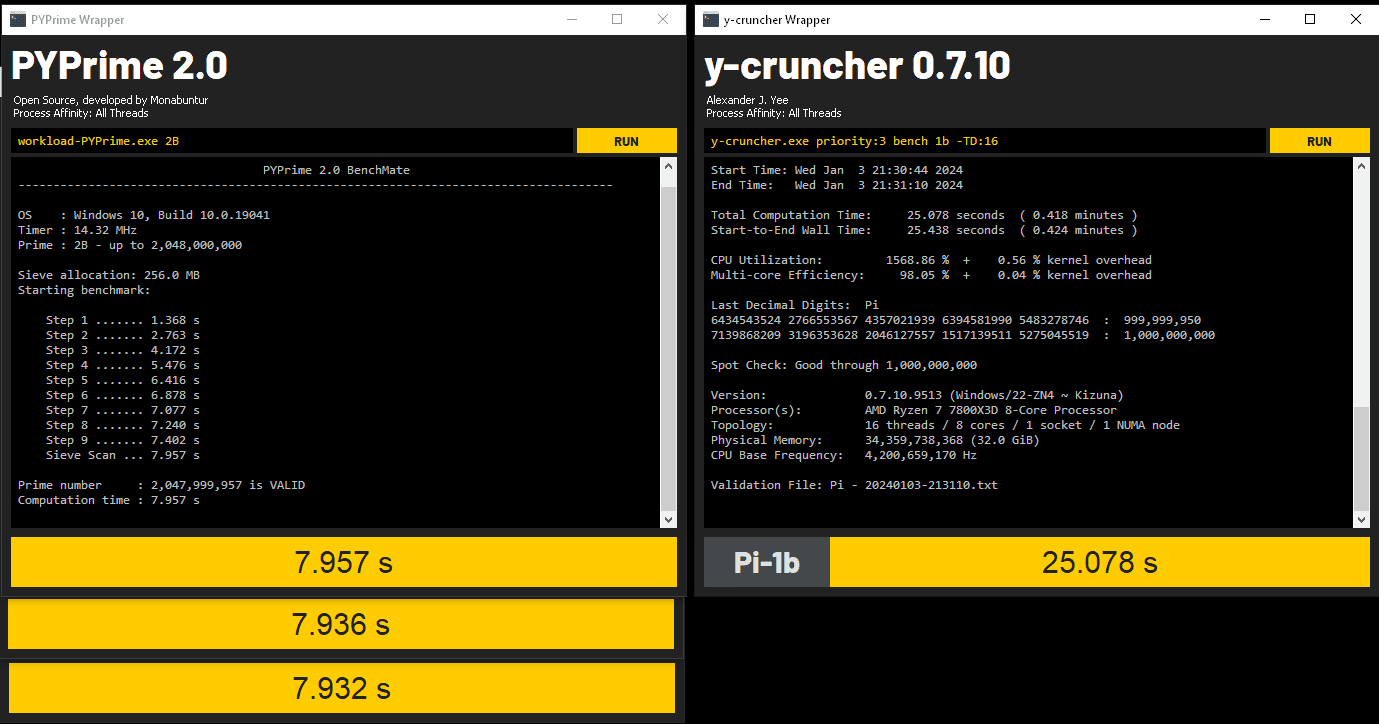This screenshot has width=1379, height=724.
Task: Click the 'Prime : 2B' line
Action: pyautogui.click(x=130, y=245)
